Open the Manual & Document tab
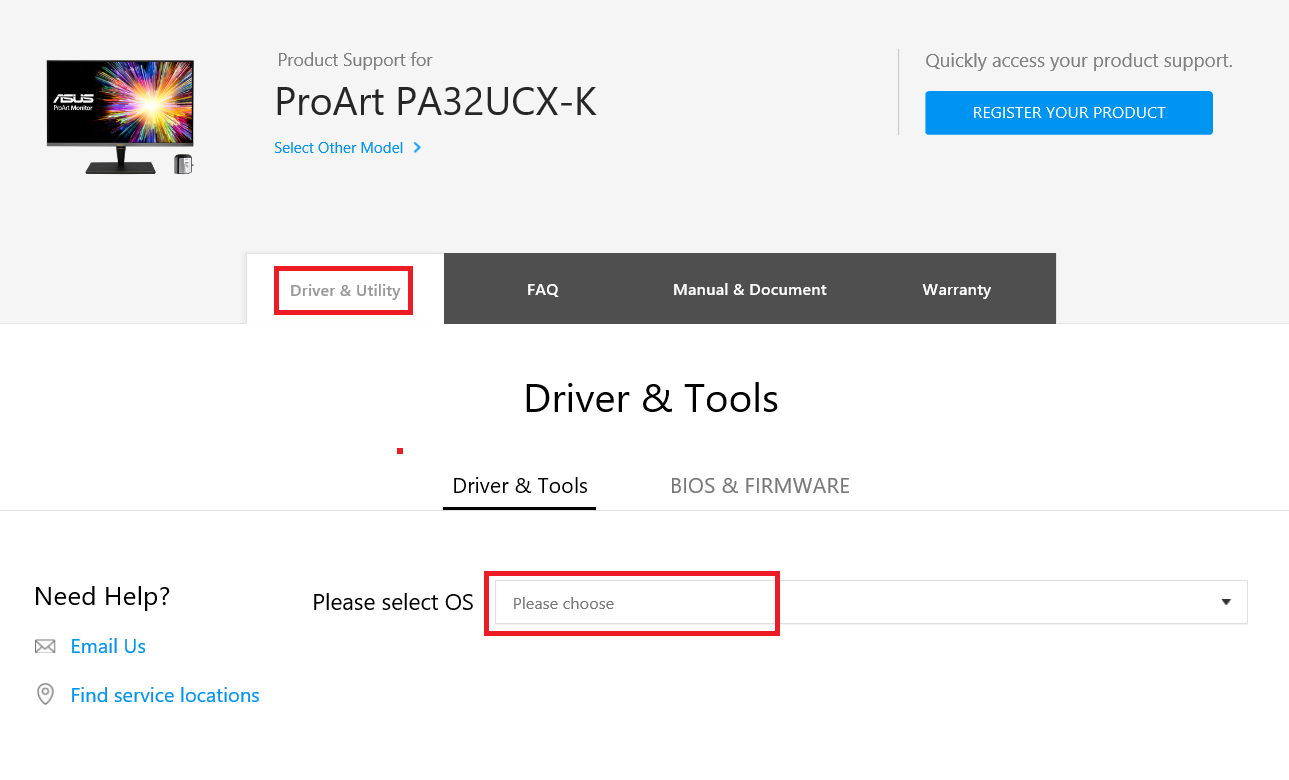The width and height of the screenshot is (1289, 780). (750, 289)
